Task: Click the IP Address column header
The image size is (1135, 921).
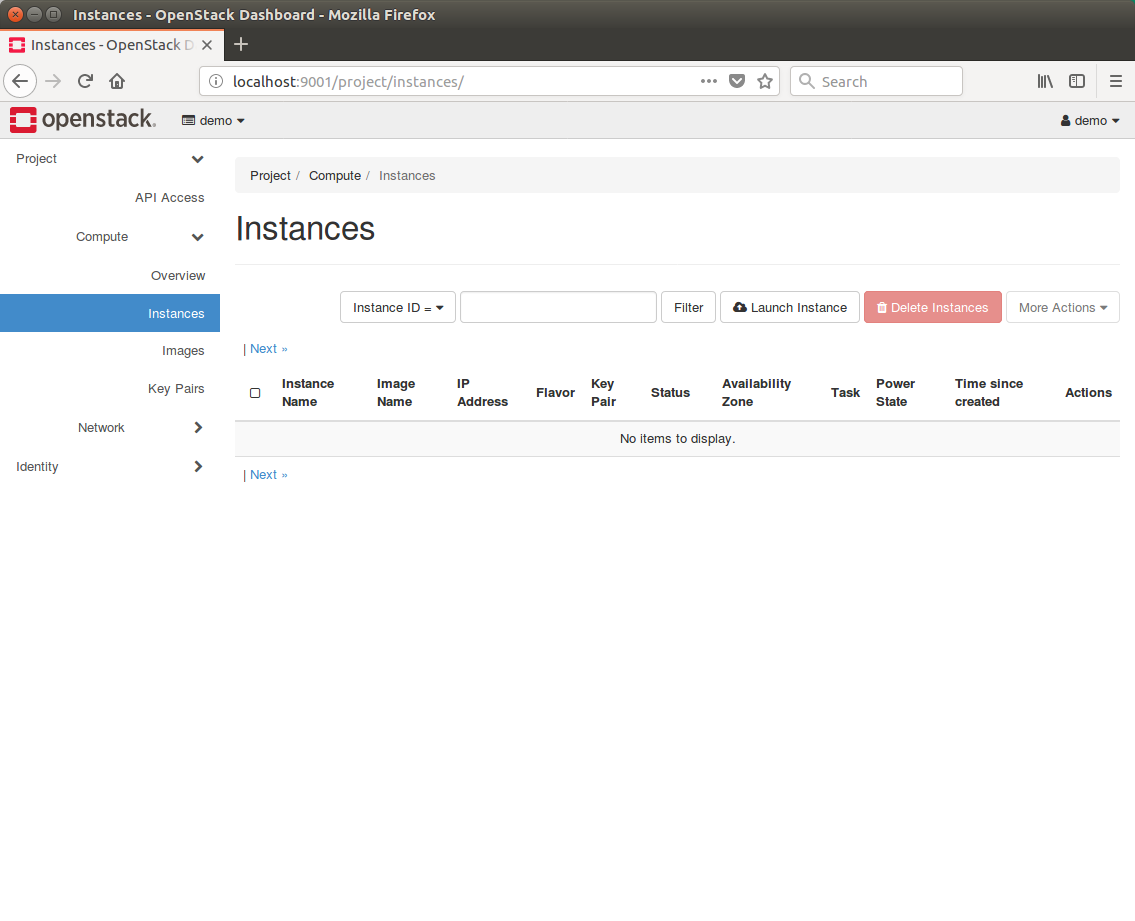Action: pos(482,392)
